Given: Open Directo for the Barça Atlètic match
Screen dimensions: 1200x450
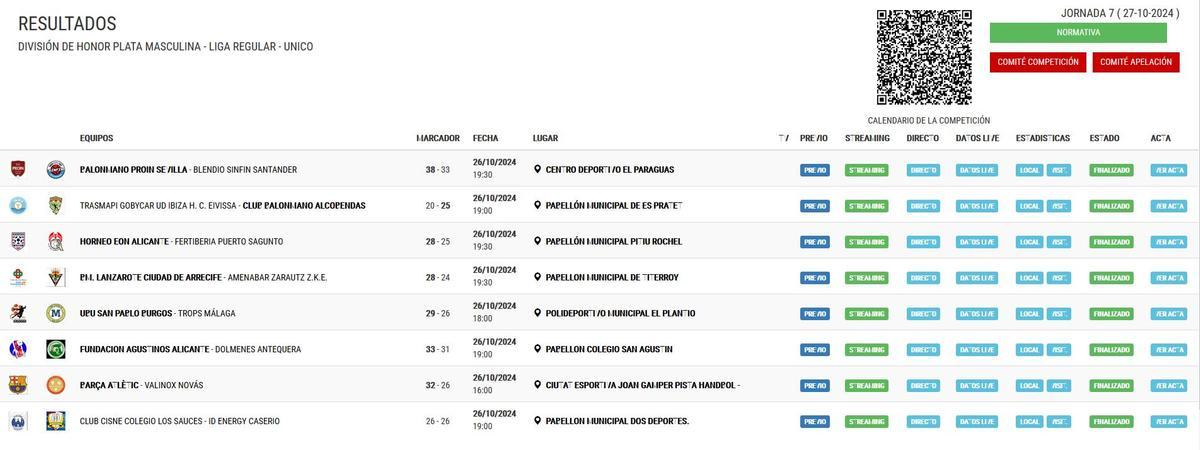Looking at the screenshot, I should click(x=923, y=386).
